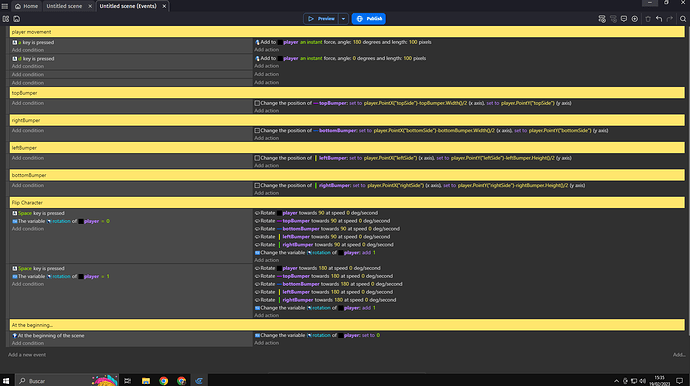Add action under 'rotation of player: set to 0'
This screenshot has height=386, width=690.
[266, 343]
